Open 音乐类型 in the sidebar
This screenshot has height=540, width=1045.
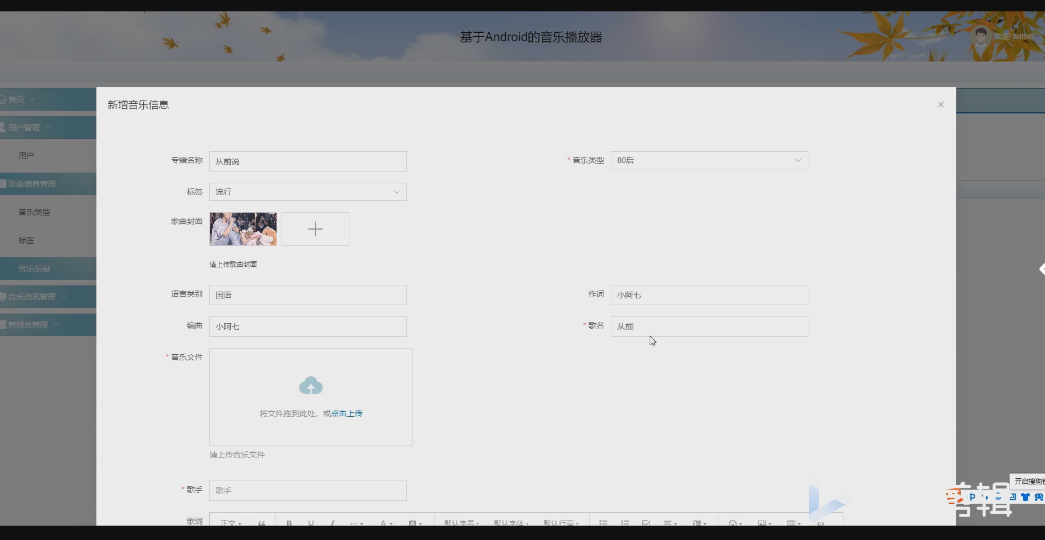(x=35, y=212)
